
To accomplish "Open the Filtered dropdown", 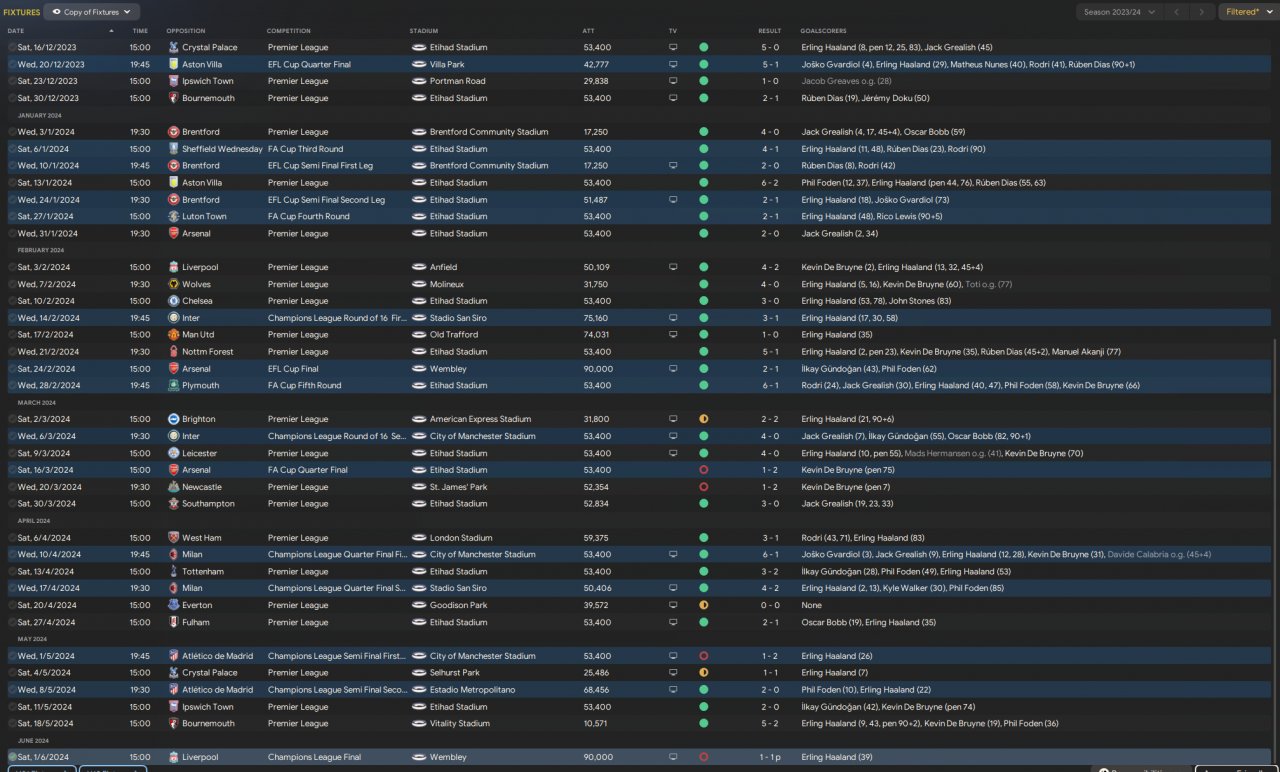I will (1248, 12).
